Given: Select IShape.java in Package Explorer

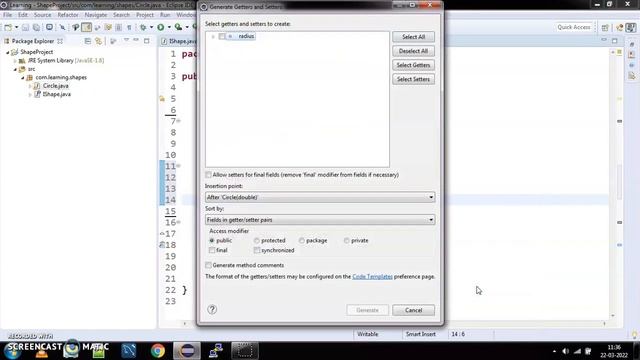Looking at the screenshot, I should tap(57, 94).
